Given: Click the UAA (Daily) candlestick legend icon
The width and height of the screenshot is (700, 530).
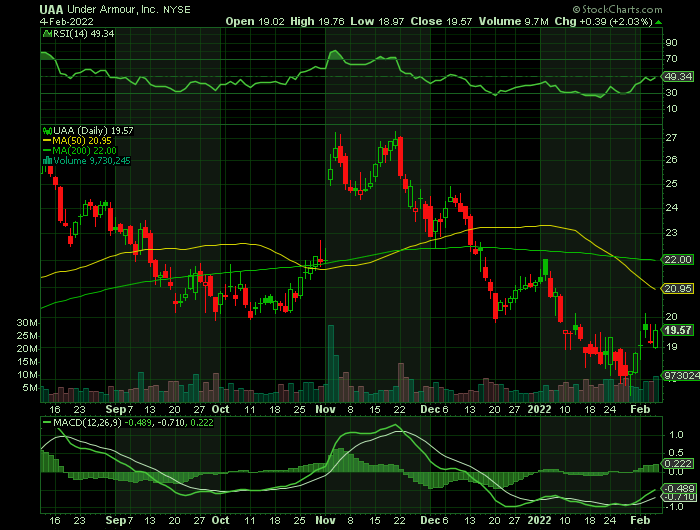Looking at the screenshot, I should tap(45, 131).
